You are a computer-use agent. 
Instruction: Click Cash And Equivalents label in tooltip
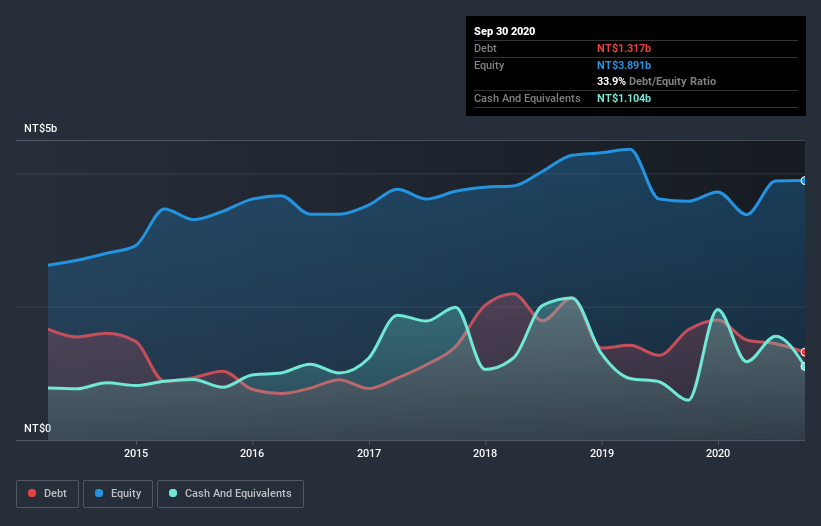point(527,98)
